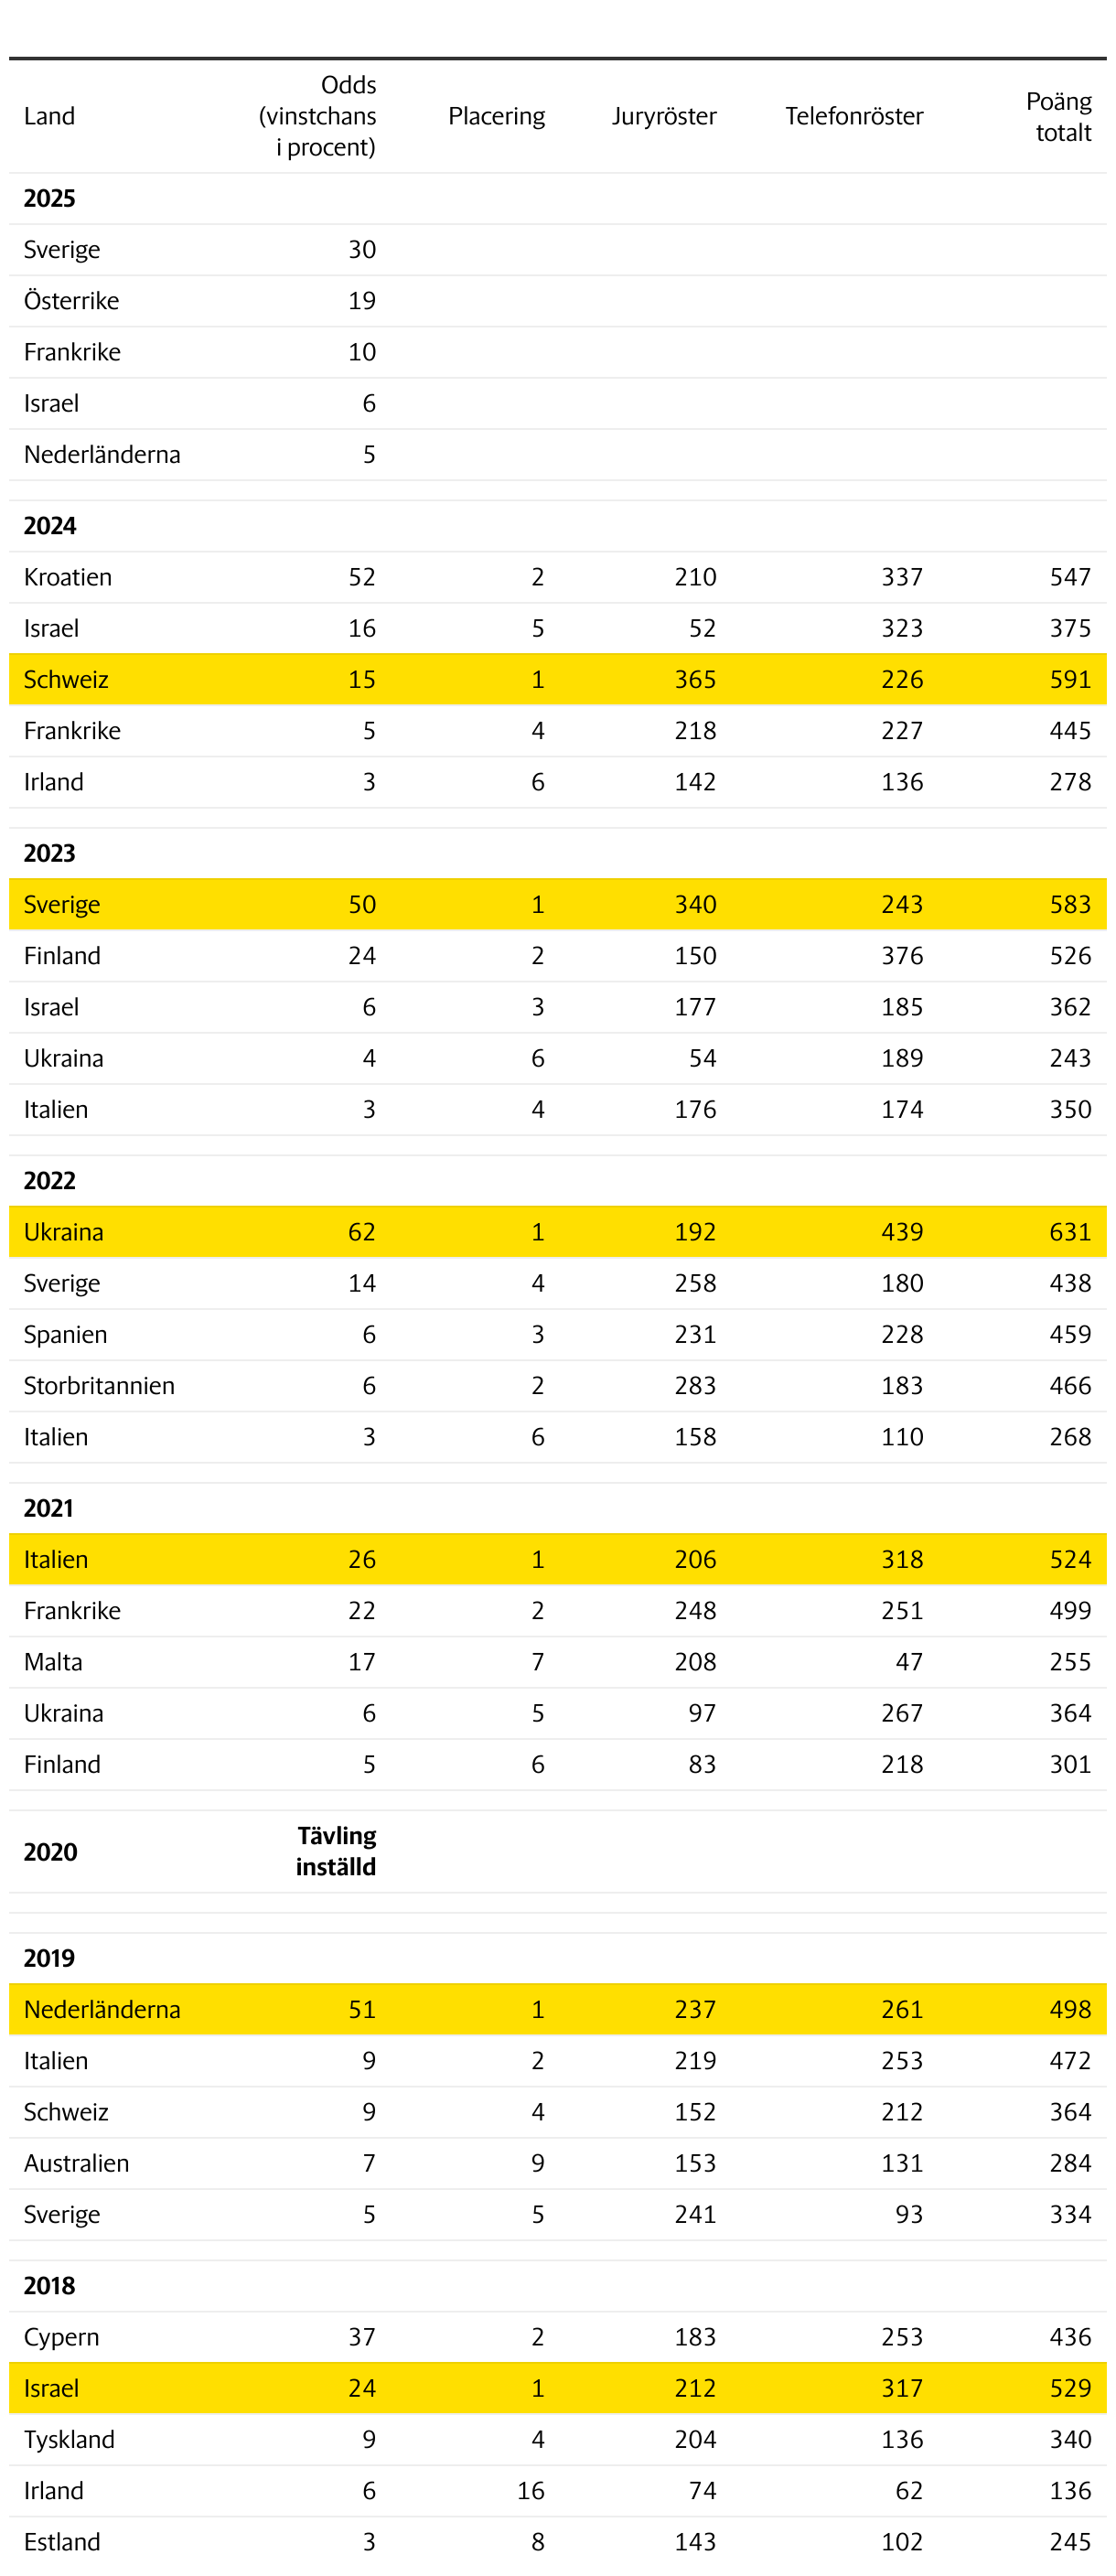Click the Placering column header

(x=496, y=116)
